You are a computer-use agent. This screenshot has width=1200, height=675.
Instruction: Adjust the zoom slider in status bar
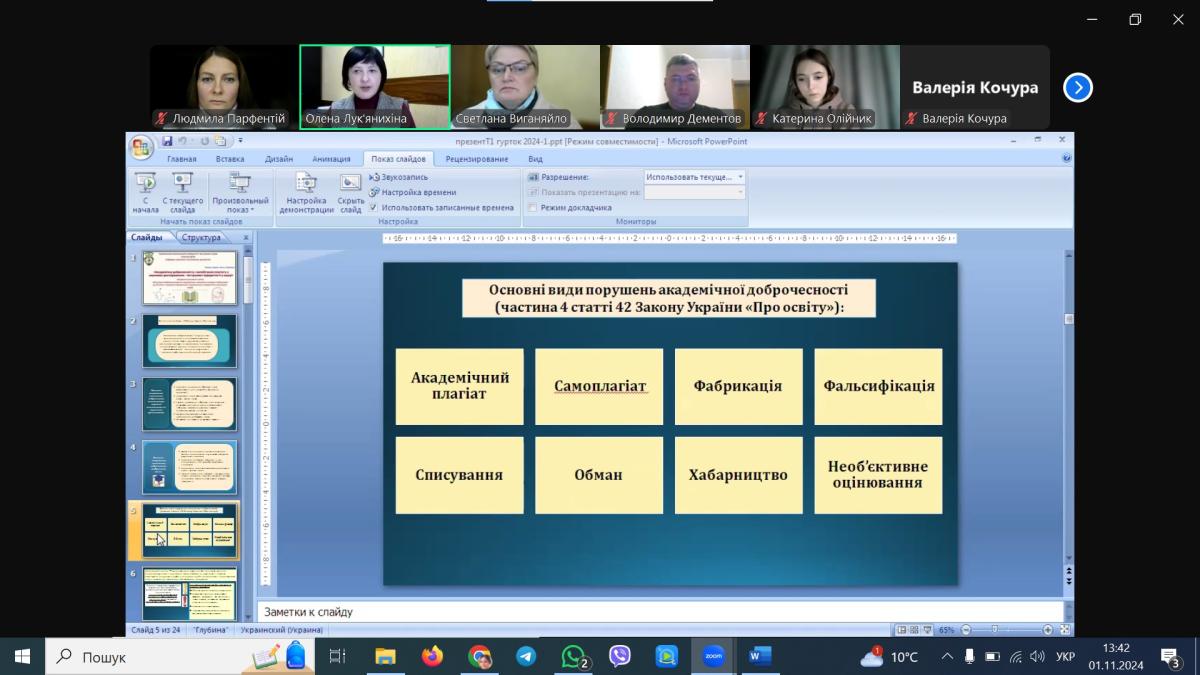(x=994, y=630)
